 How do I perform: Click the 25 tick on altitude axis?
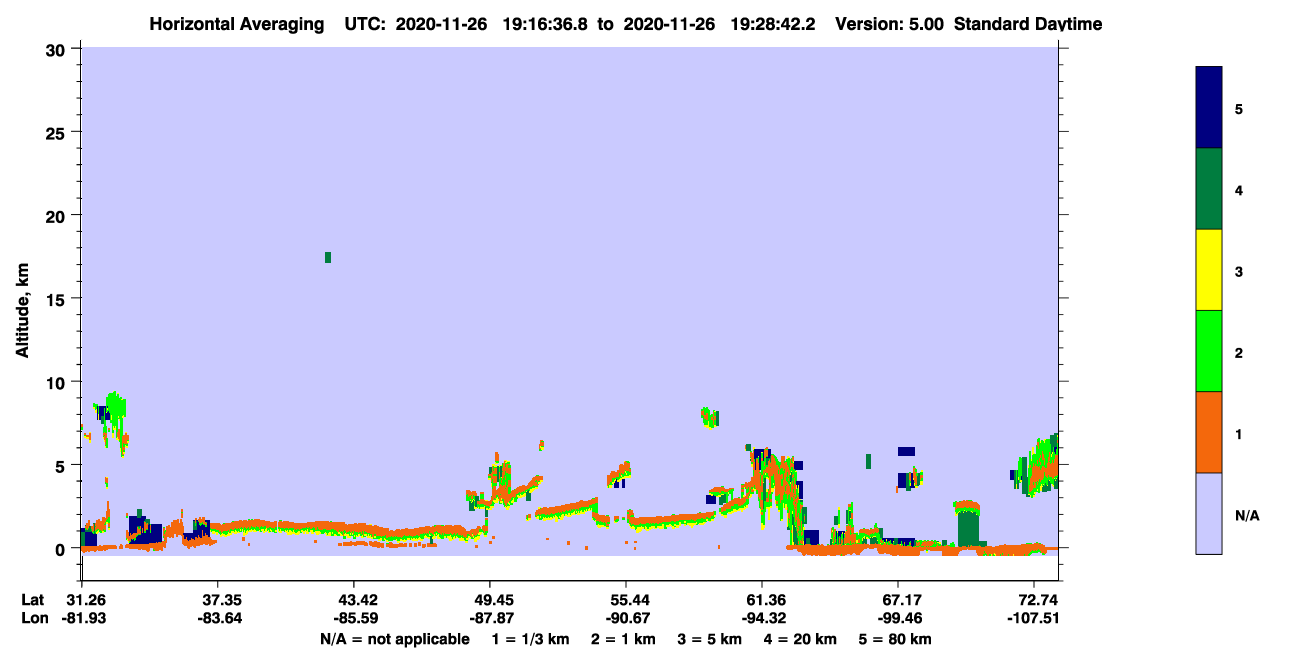[58, 133]
